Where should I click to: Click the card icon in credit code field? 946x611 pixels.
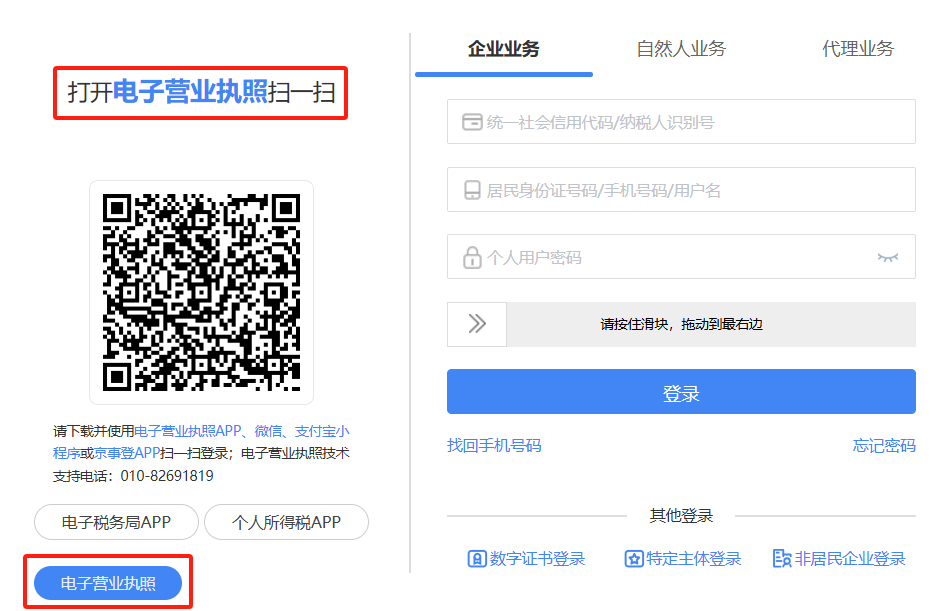coord(472,122)
